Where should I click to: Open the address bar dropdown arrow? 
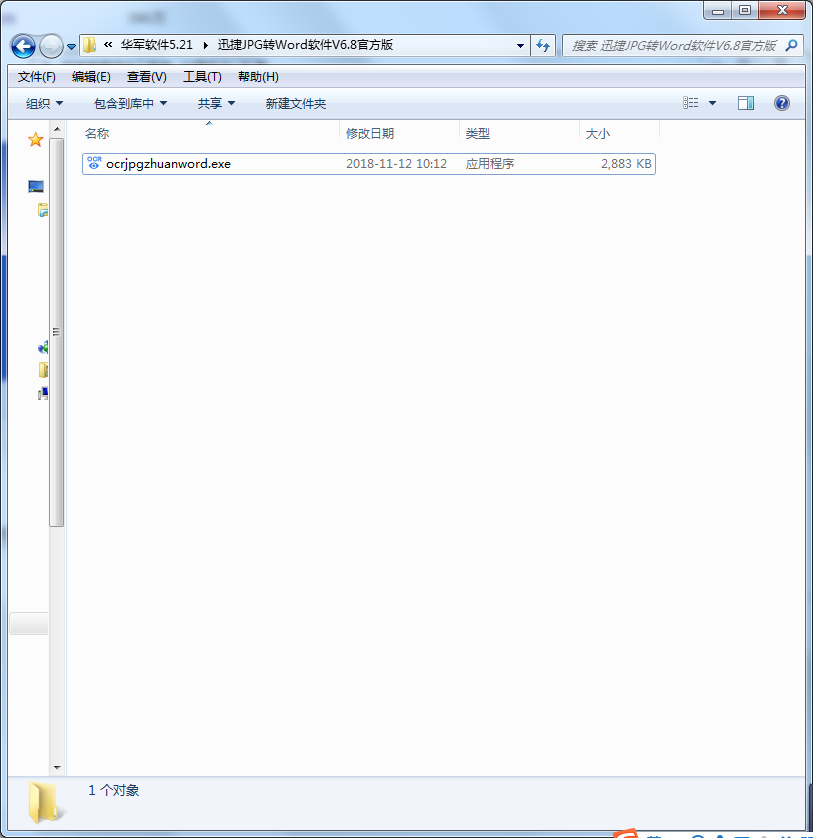click(519, 46)
